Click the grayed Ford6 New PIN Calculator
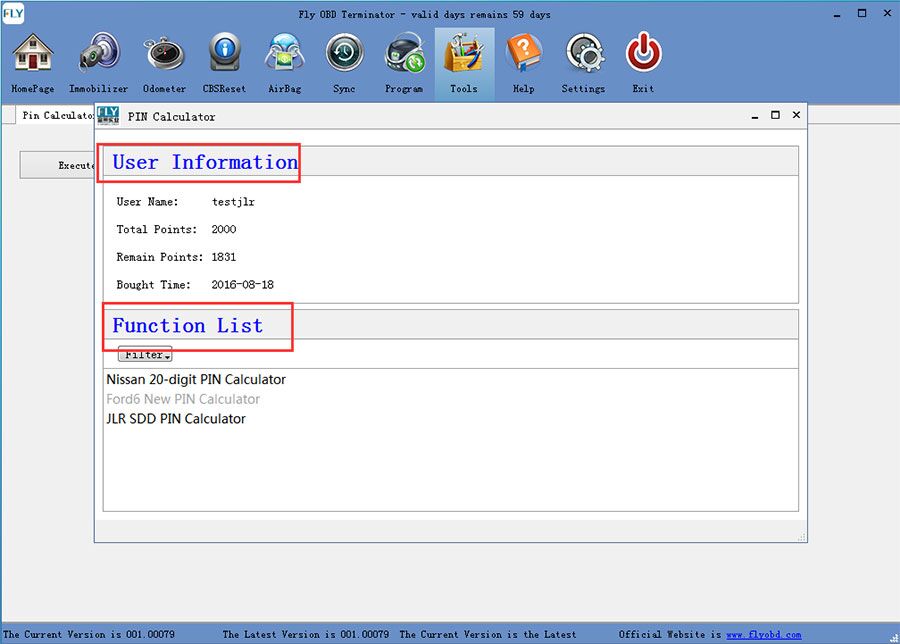Viewport: 900px width, 644px height. [x=183, y=399]
